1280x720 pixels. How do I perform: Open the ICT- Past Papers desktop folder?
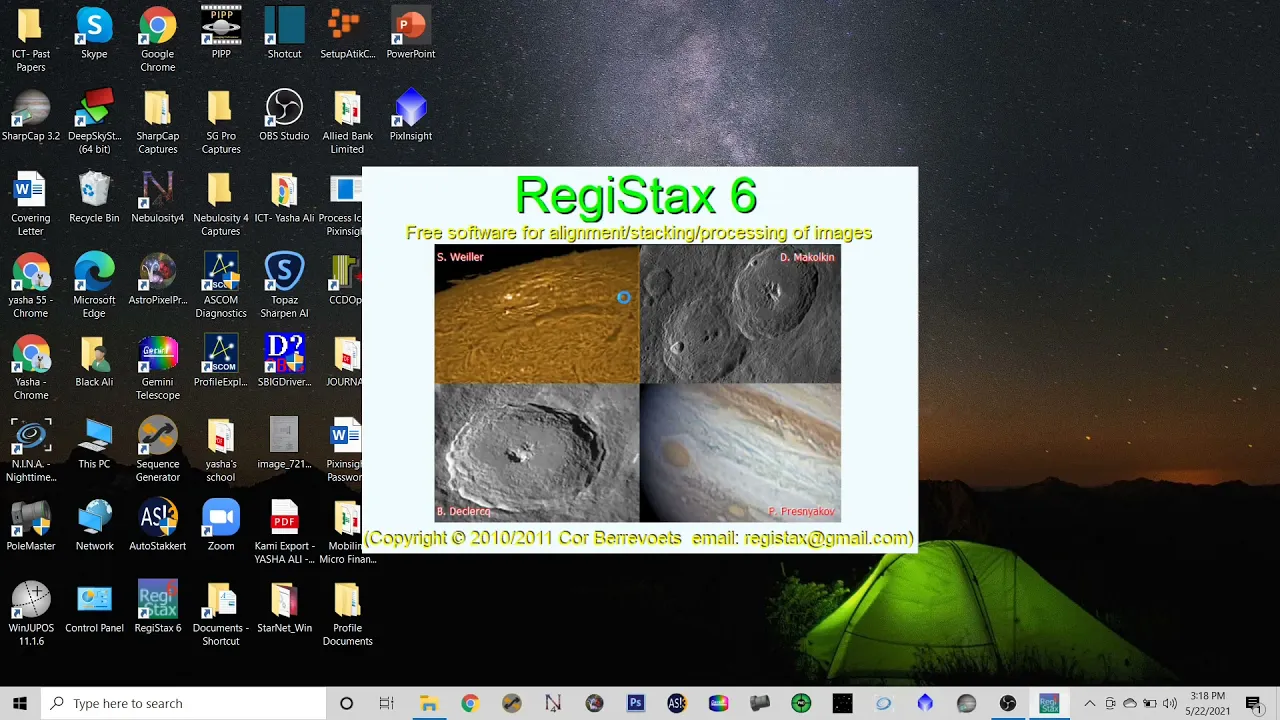tap(31, 39)
